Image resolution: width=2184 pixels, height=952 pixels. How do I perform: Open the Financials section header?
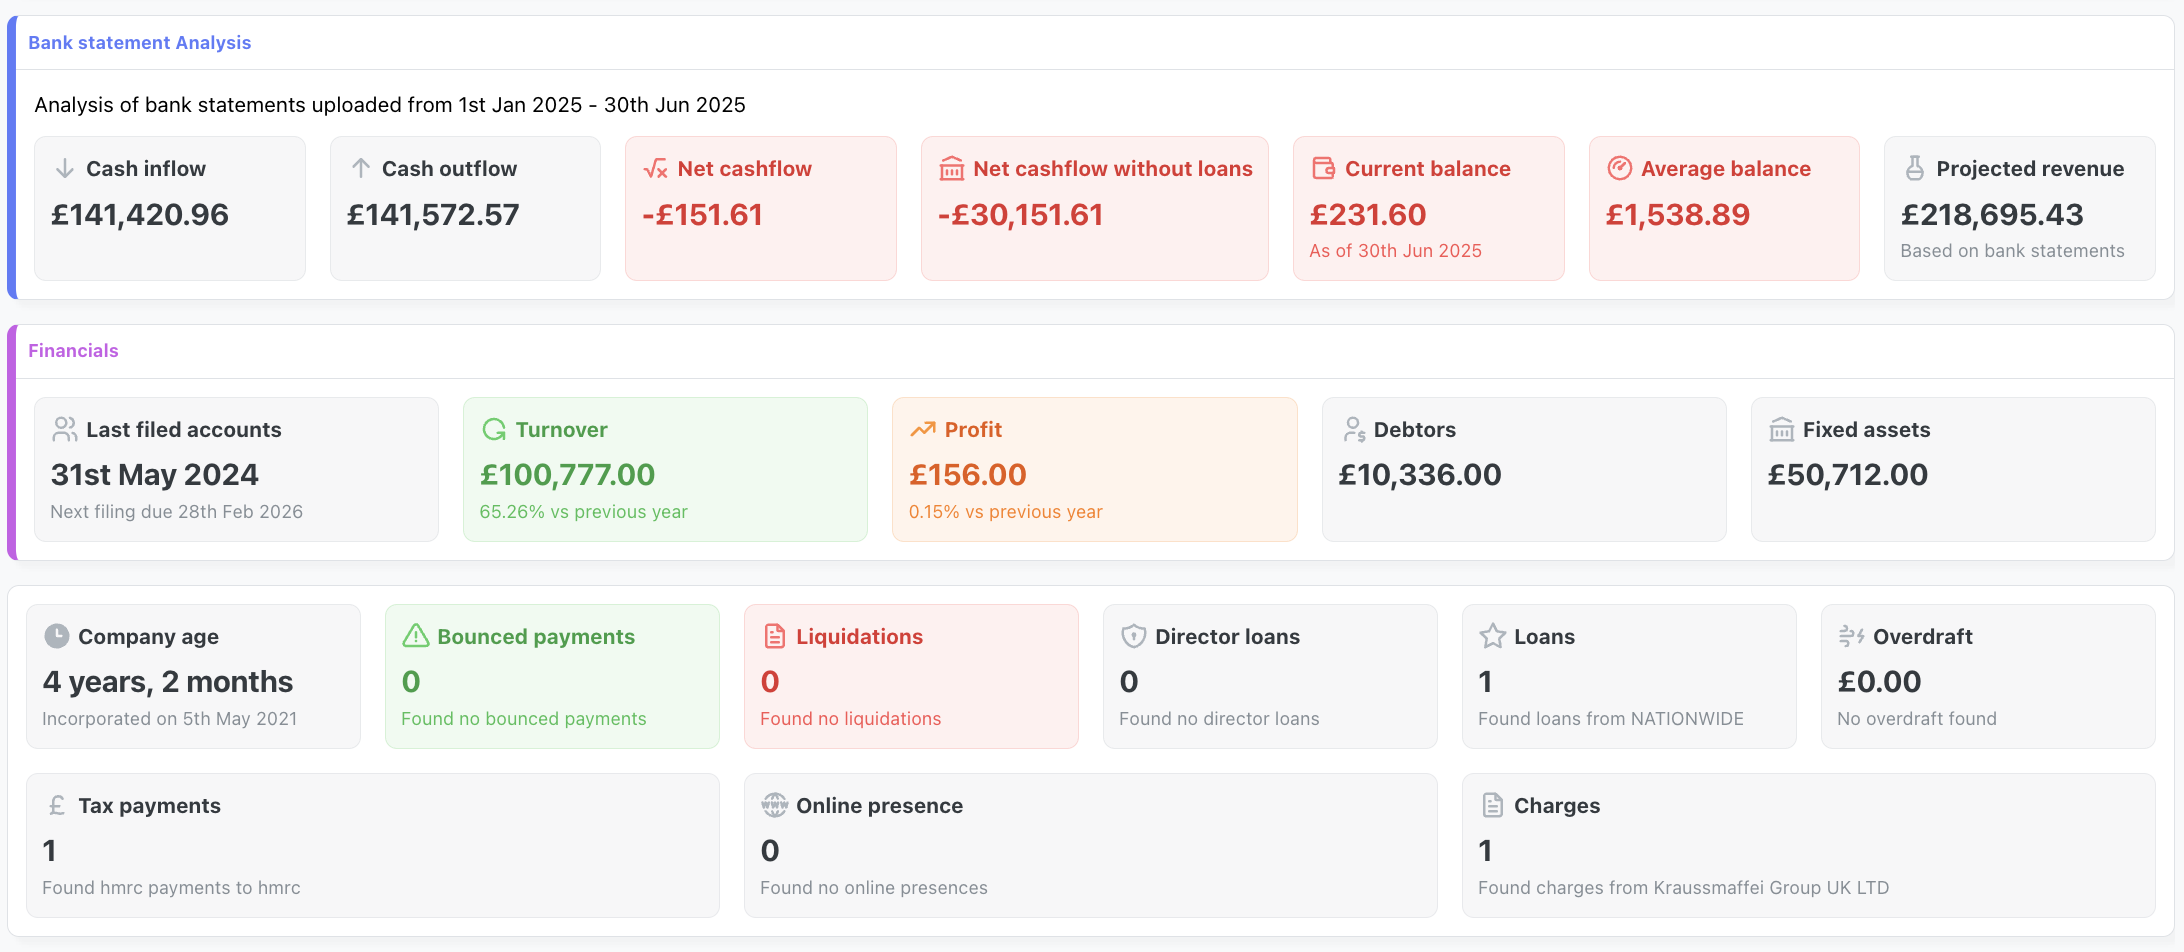tap(73, 350)
